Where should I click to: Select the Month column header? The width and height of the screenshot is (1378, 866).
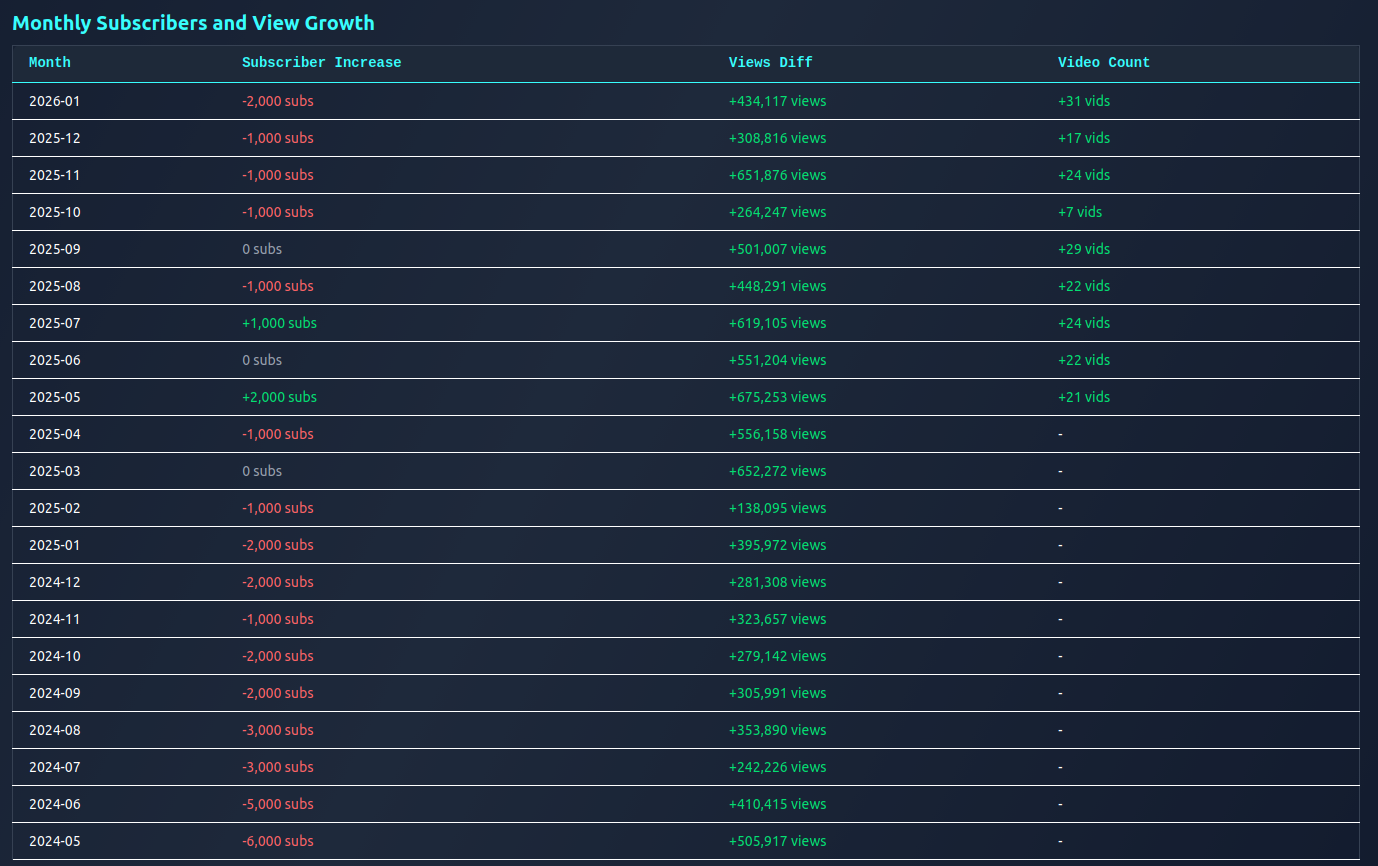(50, 63)
